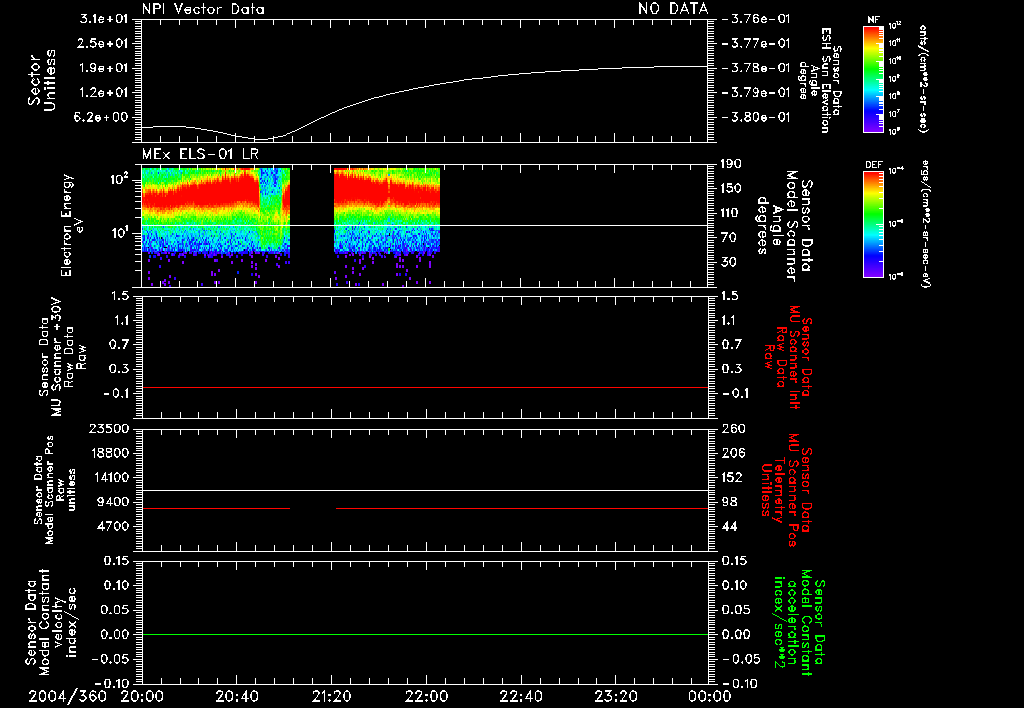Select the '20:40' time tick label
1024x708 pixels.
pos(236,696)
